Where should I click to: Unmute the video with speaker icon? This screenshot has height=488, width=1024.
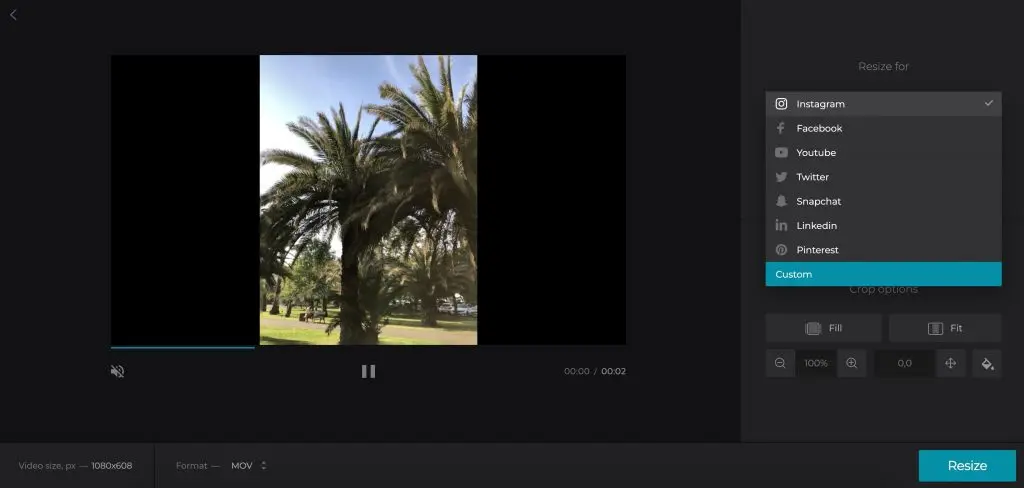tap(117, 371)
